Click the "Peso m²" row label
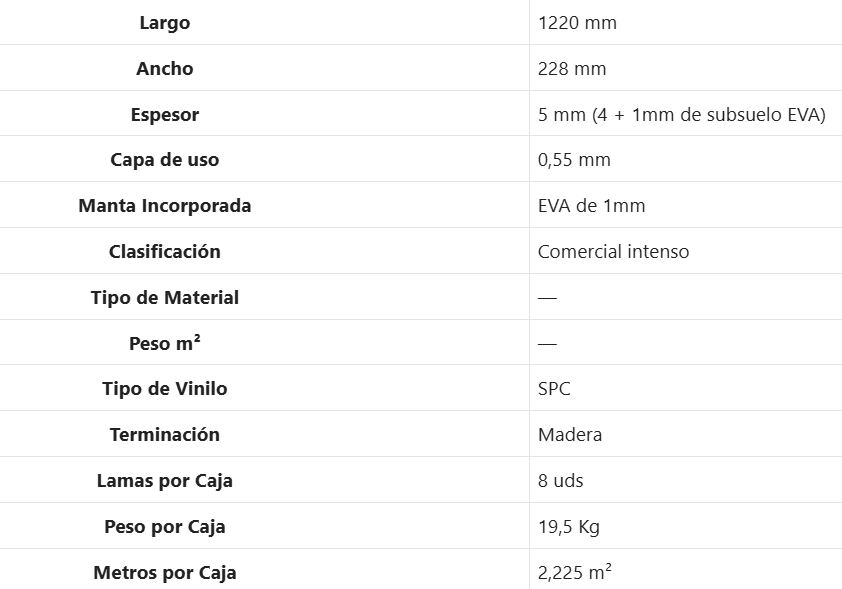 click(164, 344)
